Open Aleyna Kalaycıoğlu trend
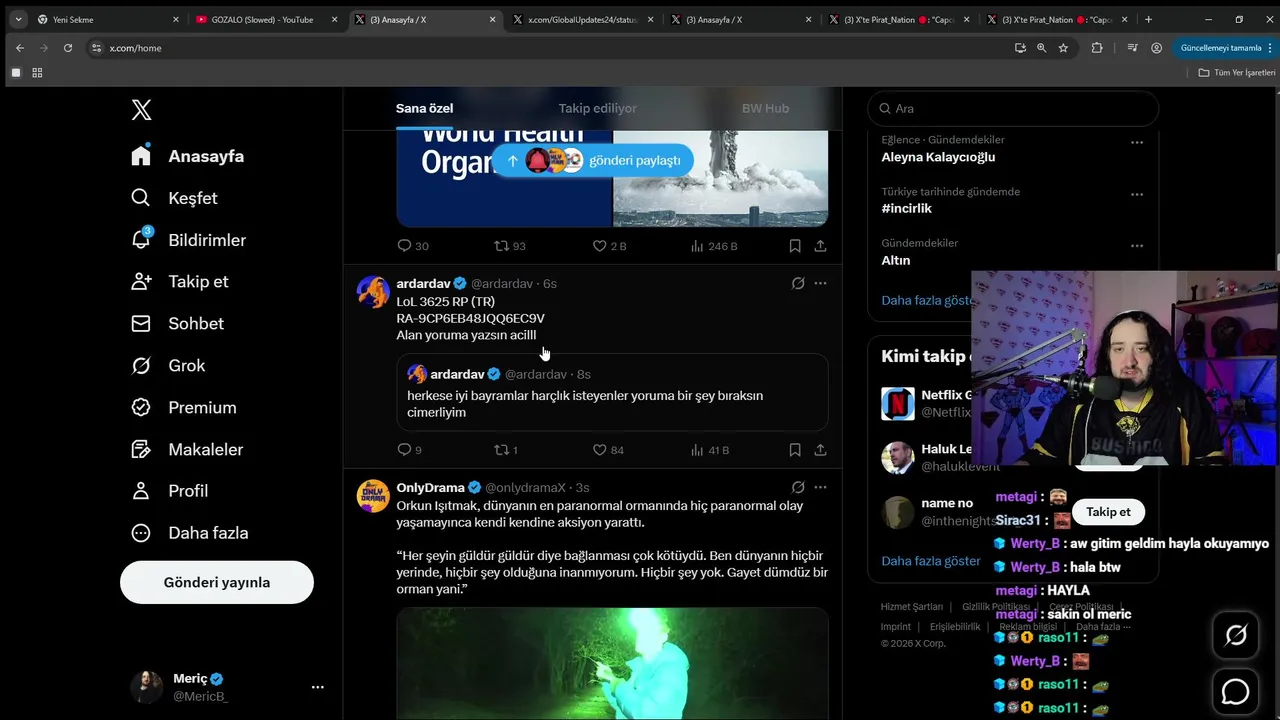This screenshot has width=1280, height=720. pyautogui.click(x=938, y=157)
